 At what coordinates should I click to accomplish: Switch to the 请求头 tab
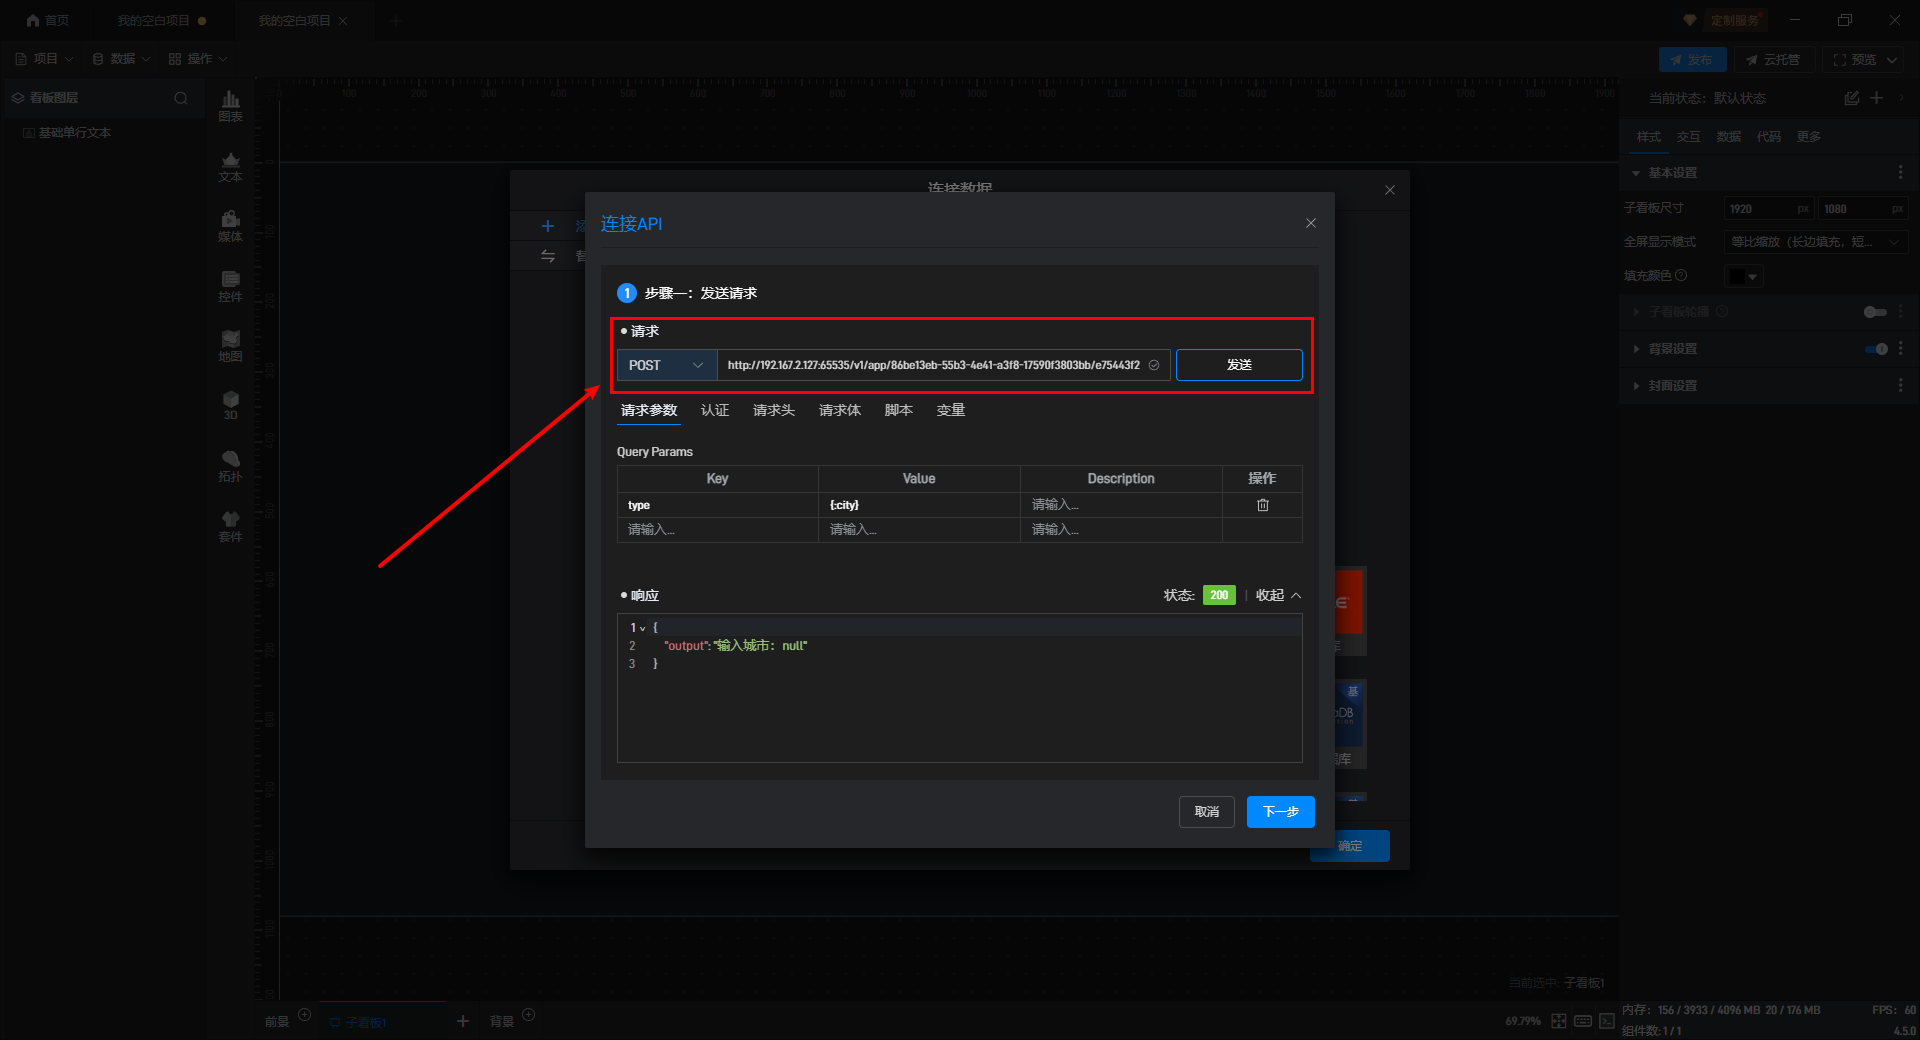(773, 410)
